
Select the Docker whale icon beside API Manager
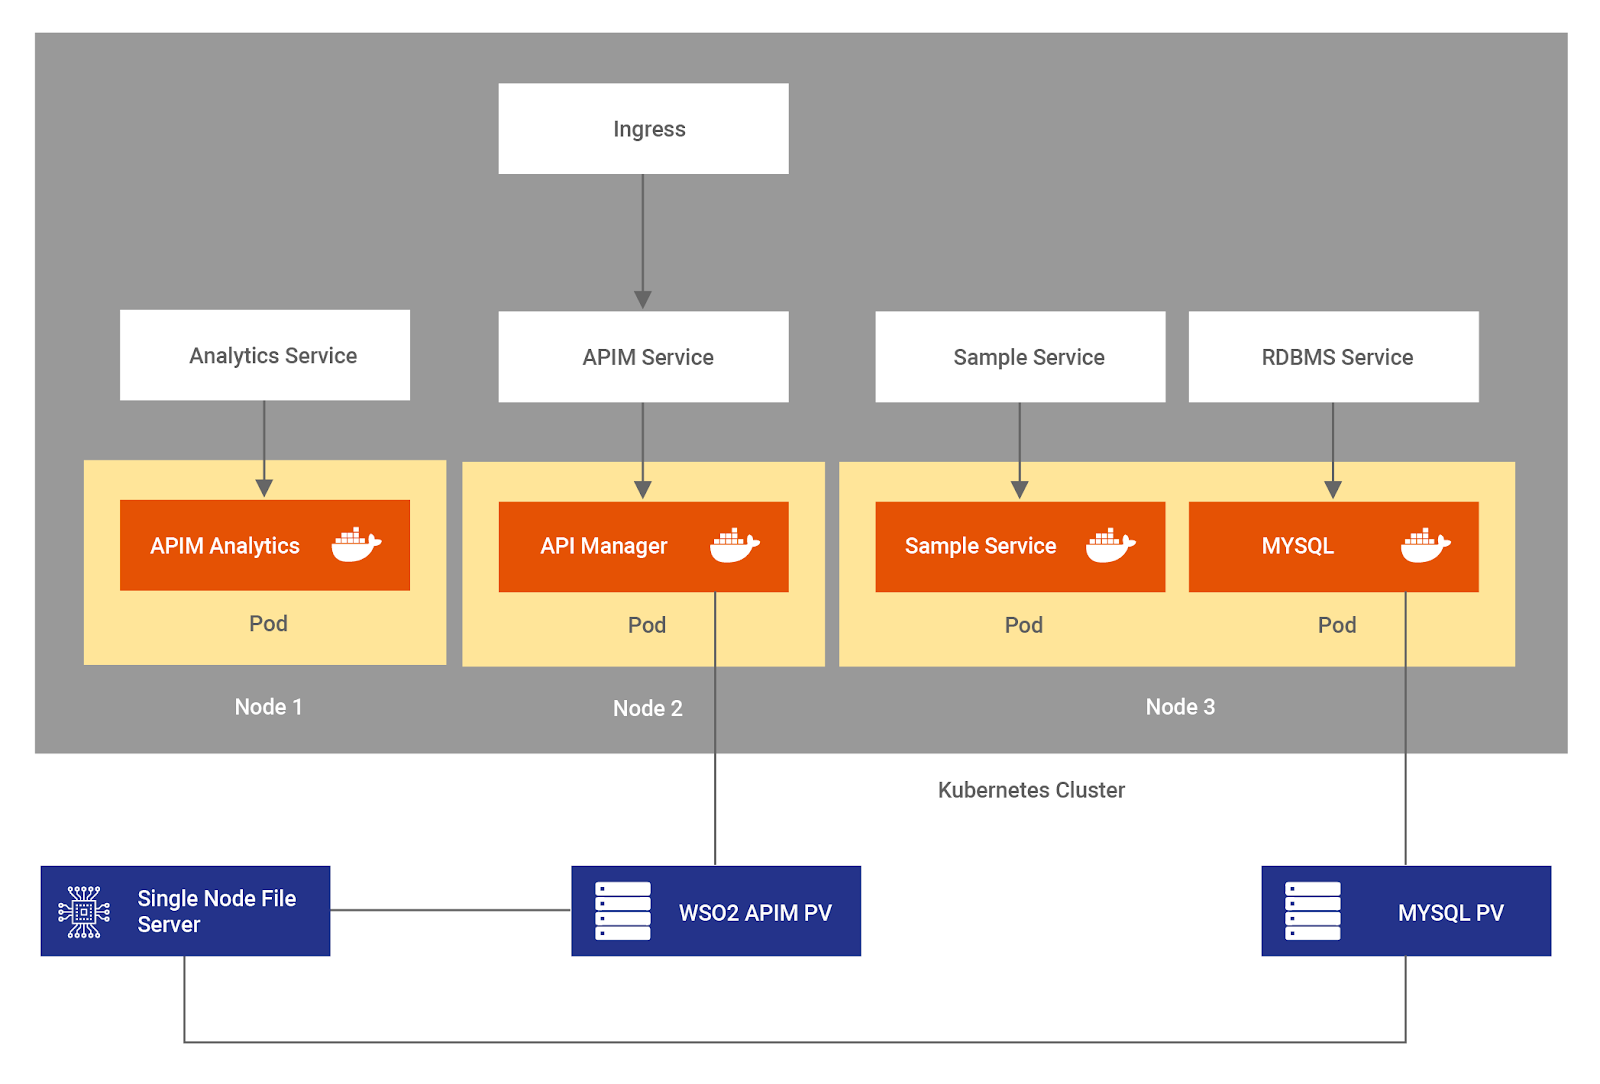735,545
